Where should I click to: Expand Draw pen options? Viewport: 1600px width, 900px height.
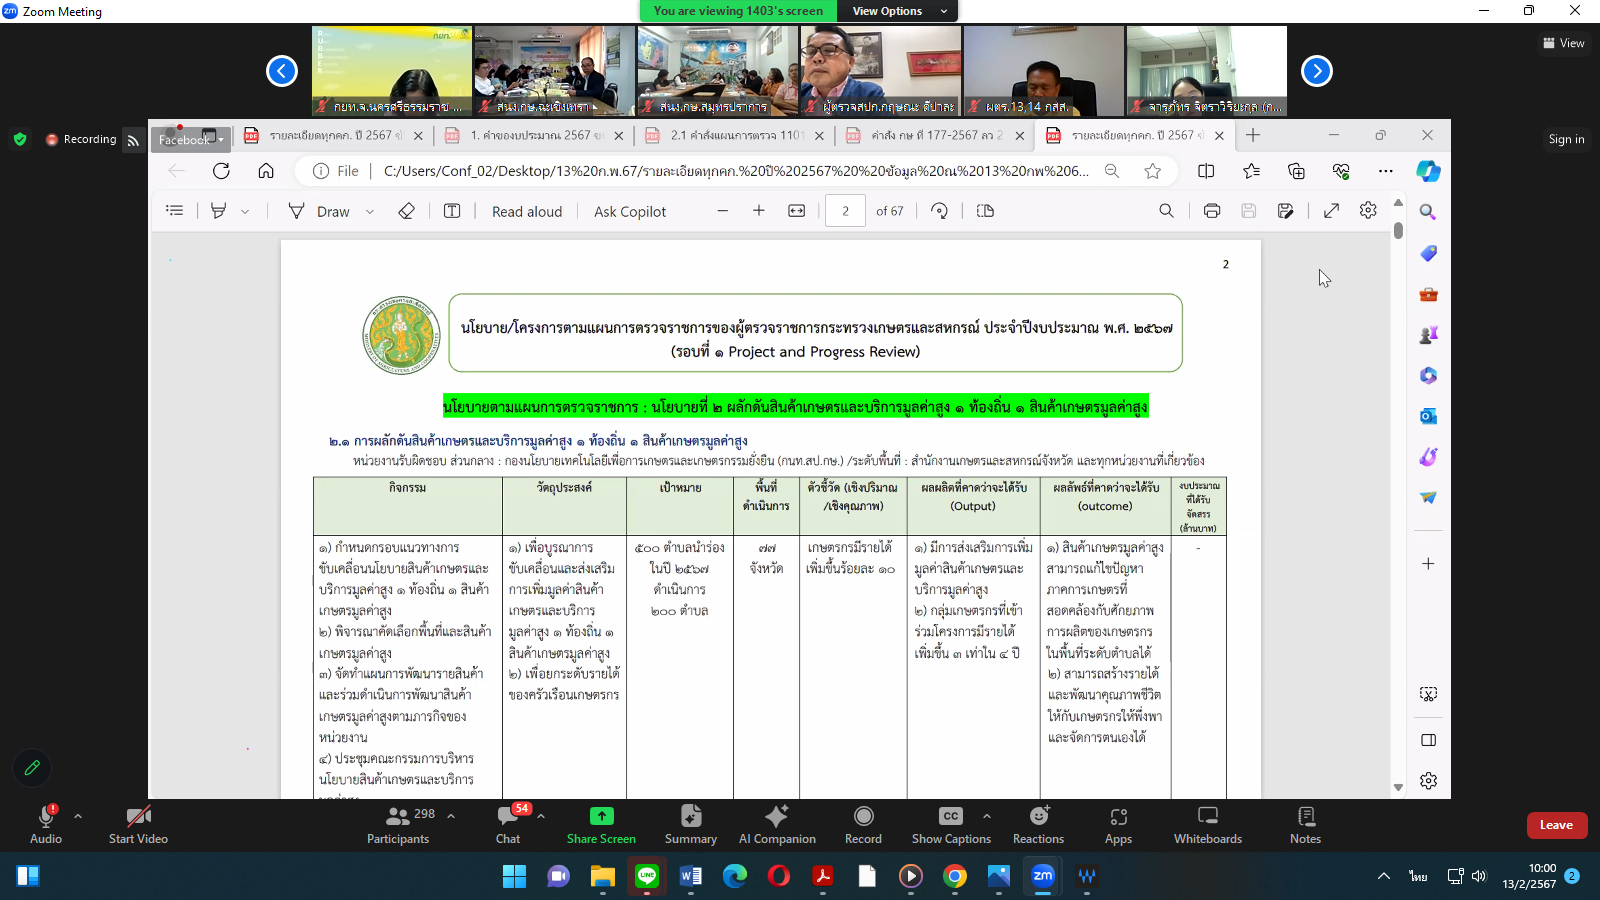pos(370,211)
